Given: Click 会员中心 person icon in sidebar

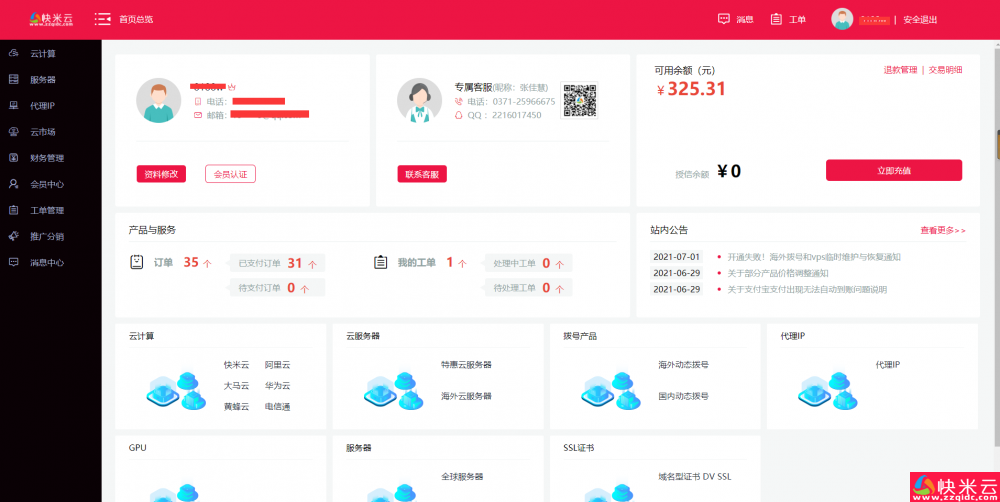Looking at the screenshot, I should click(x=13, y=184).
